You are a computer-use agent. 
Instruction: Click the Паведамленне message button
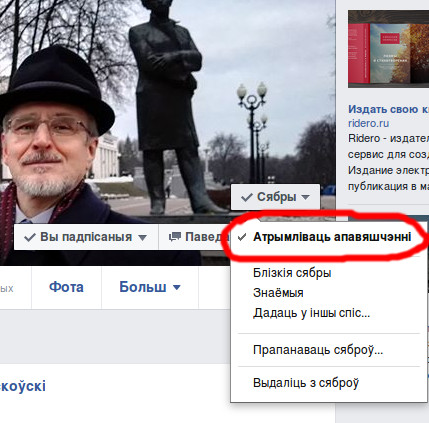(195, 237)
